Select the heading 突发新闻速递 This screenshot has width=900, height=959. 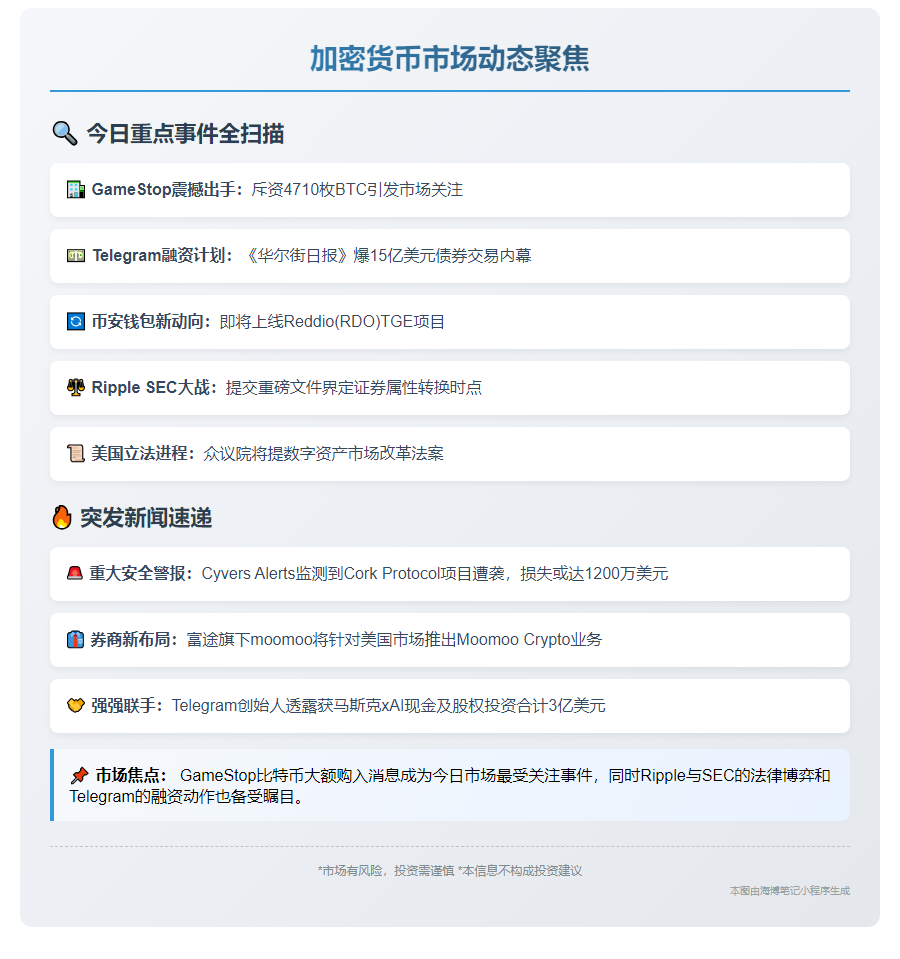(146, 517)
